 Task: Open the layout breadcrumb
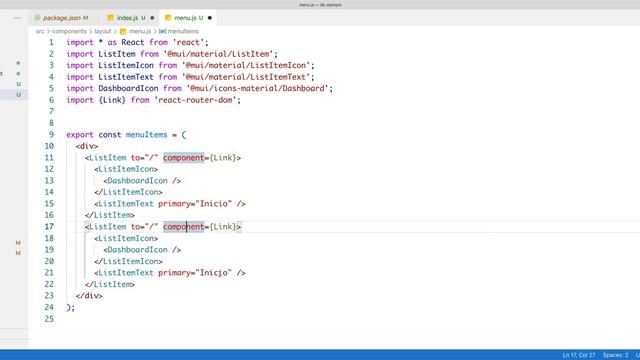click(x=102, y=31)
